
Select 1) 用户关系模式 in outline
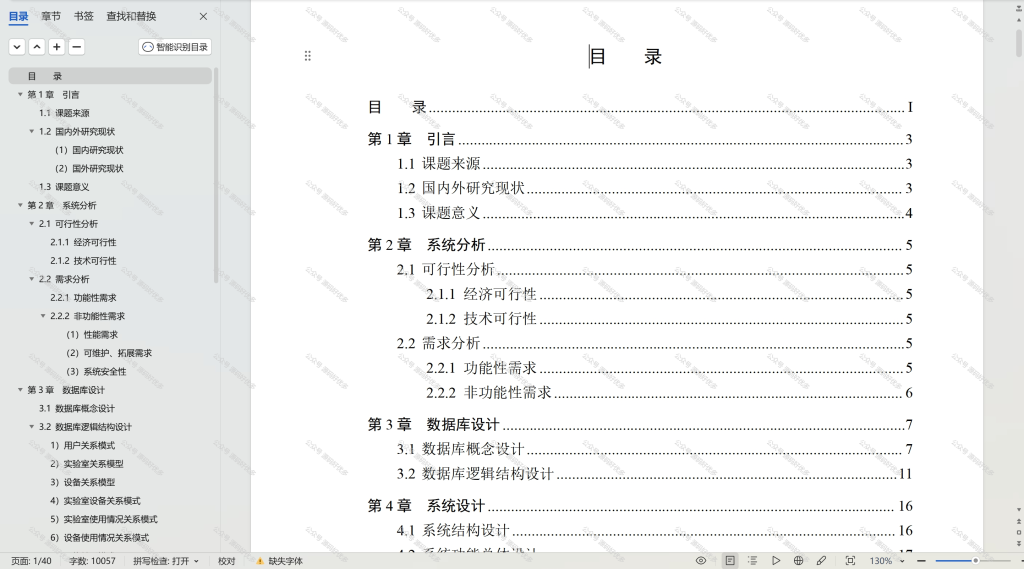(x=83, y=446)
